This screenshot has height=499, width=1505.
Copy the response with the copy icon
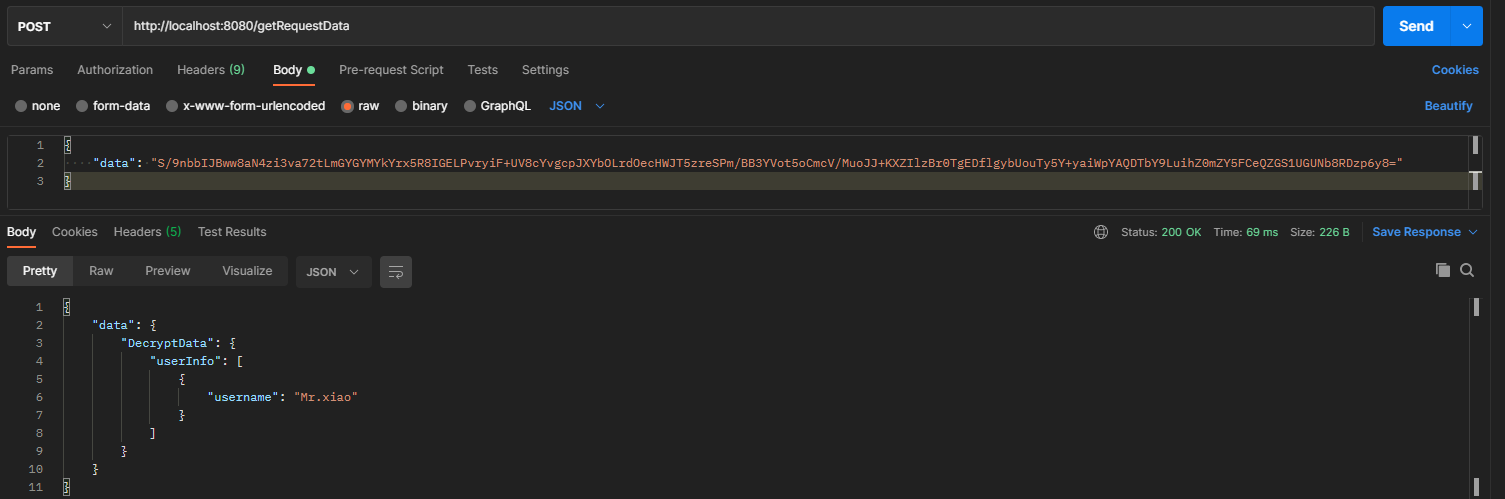pyautogui.click(x=1443, y=270)
